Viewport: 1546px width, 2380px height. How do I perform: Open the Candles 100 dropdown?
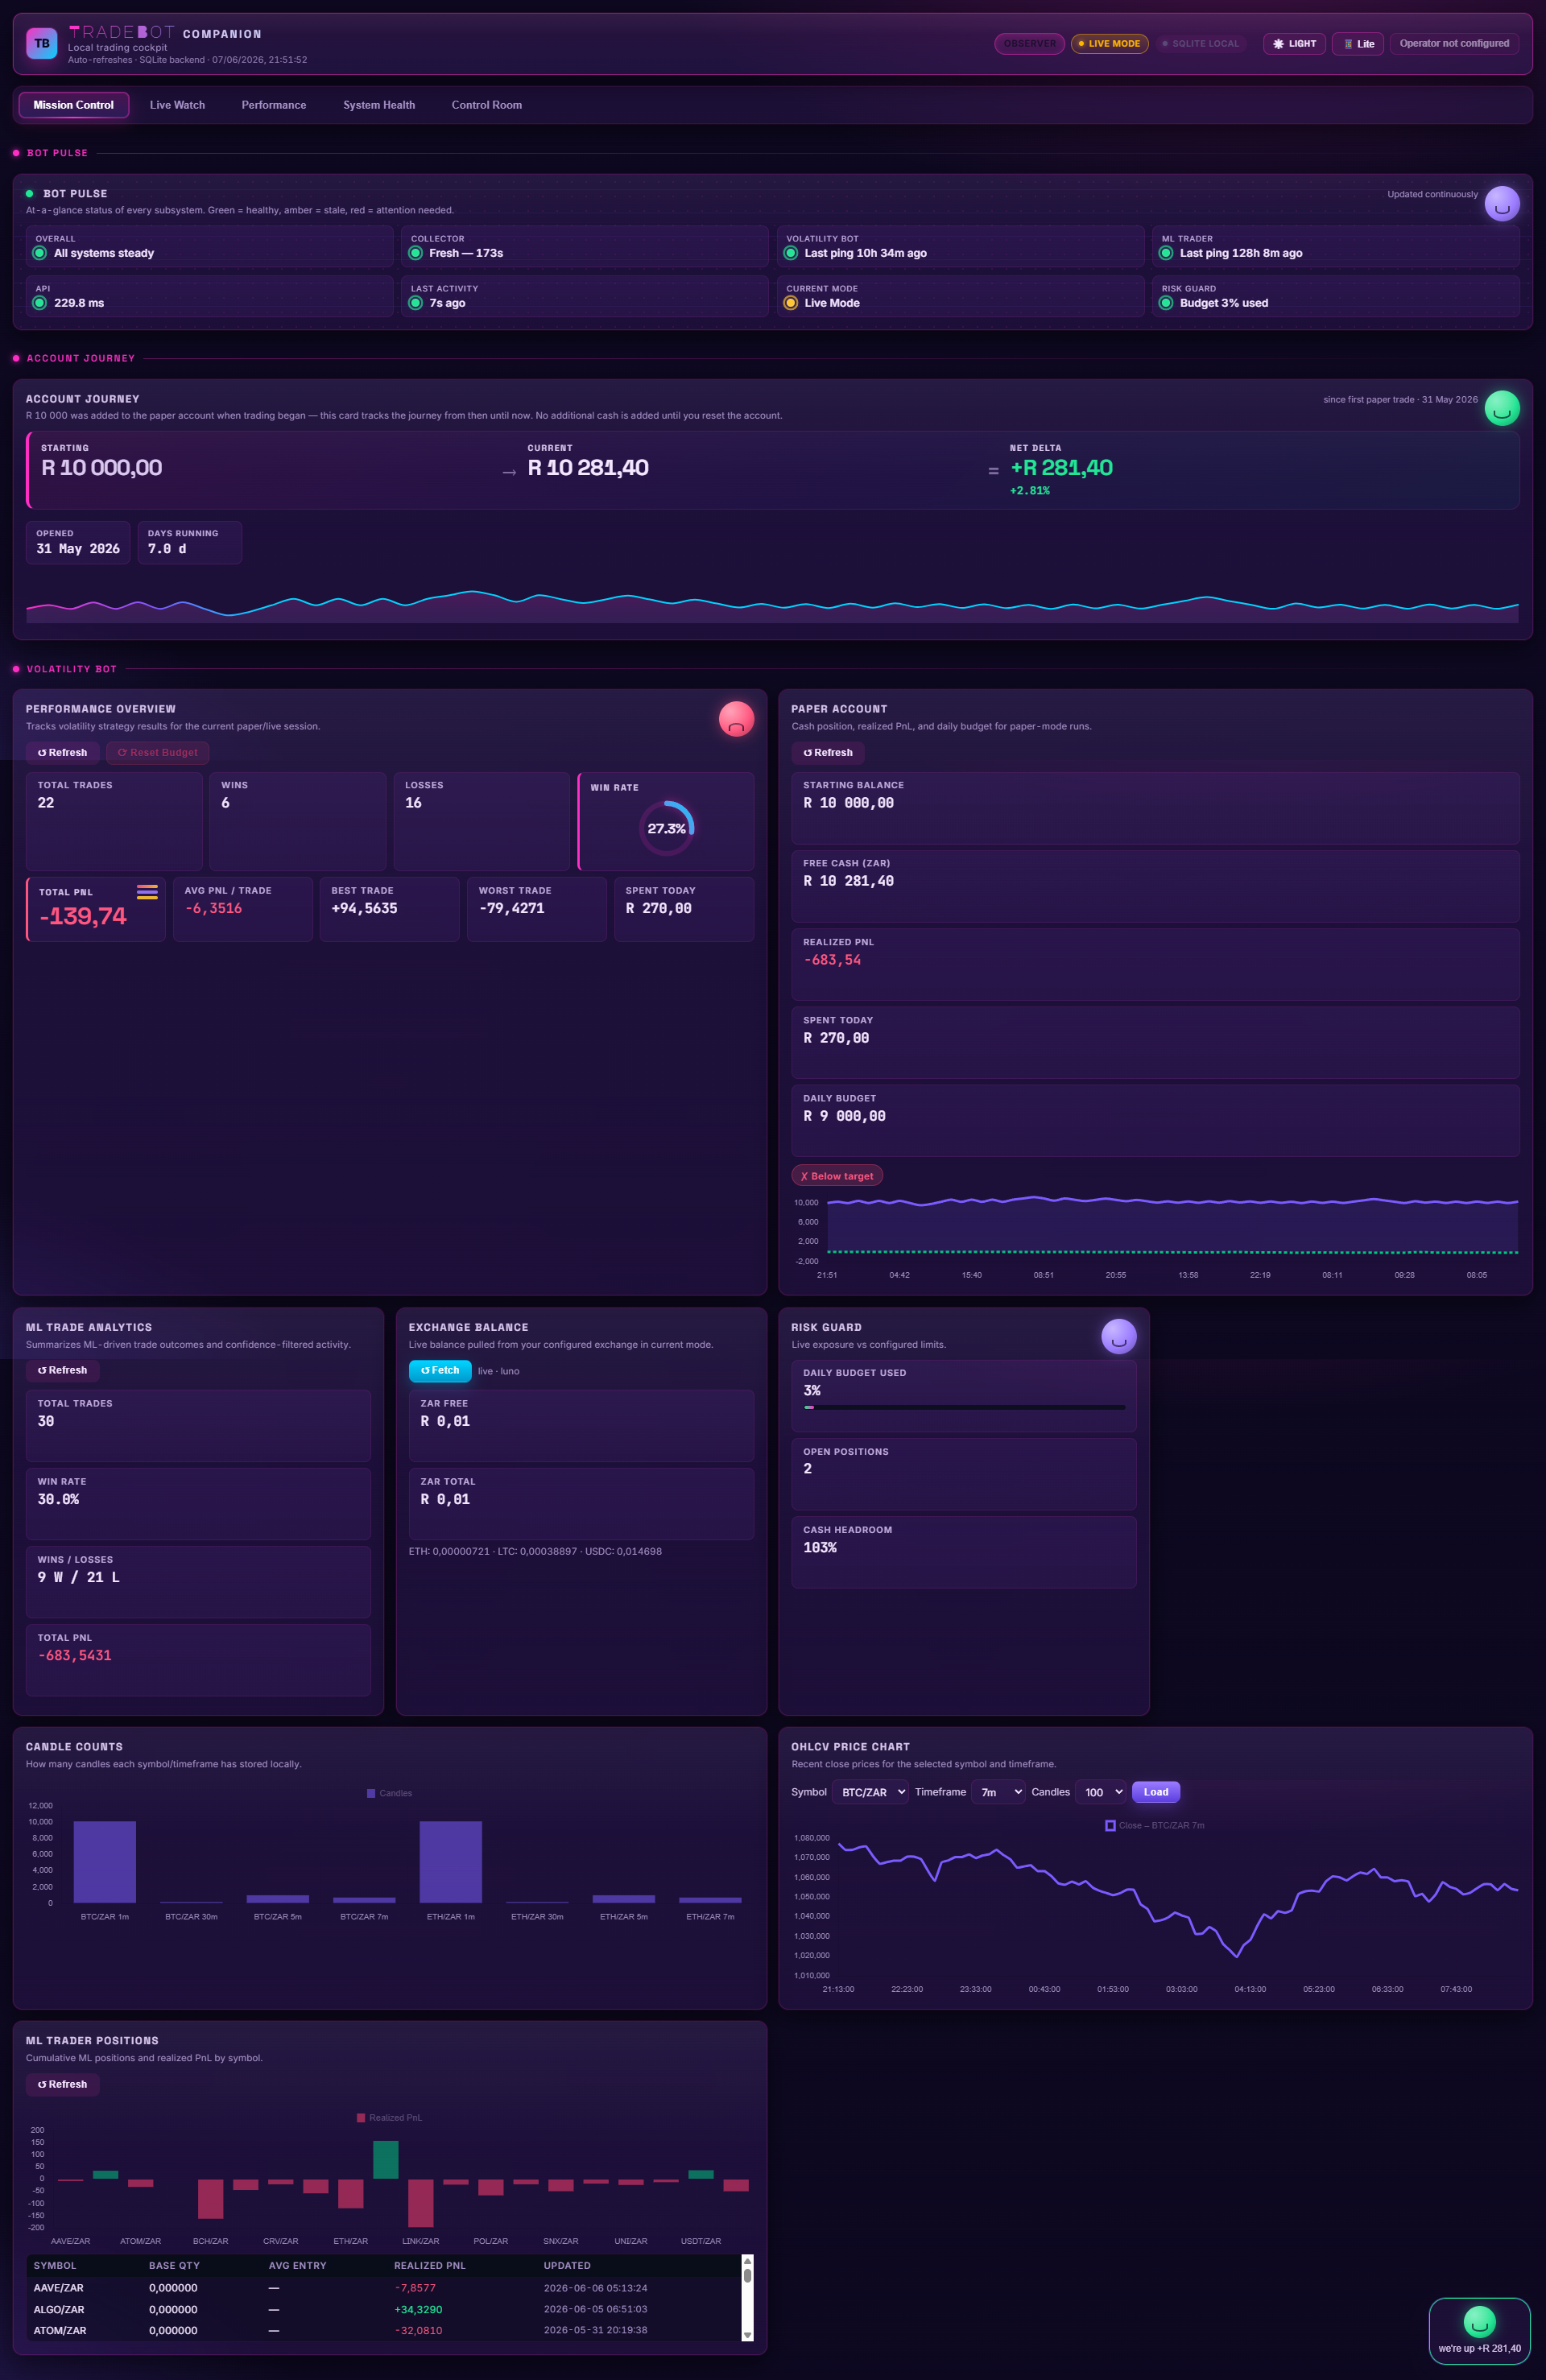pyautogui.click(x=1101, y=1792)
